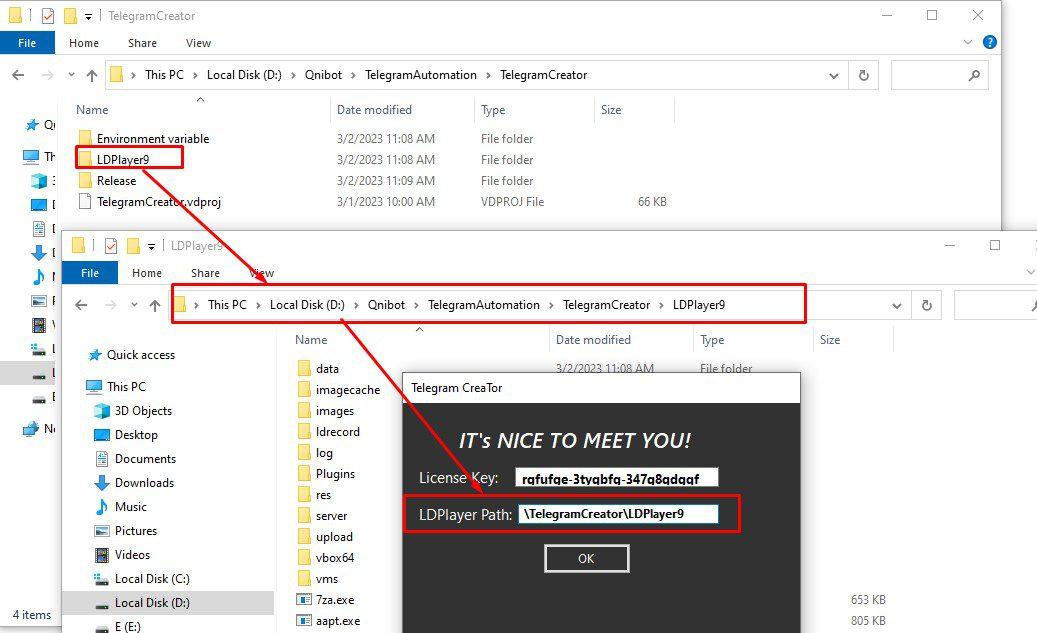The width and height of the screenshot is (1037, 633).
Task: Click the Up arrow in the LDPlayer9 window
Action: [x=155, y=305]
